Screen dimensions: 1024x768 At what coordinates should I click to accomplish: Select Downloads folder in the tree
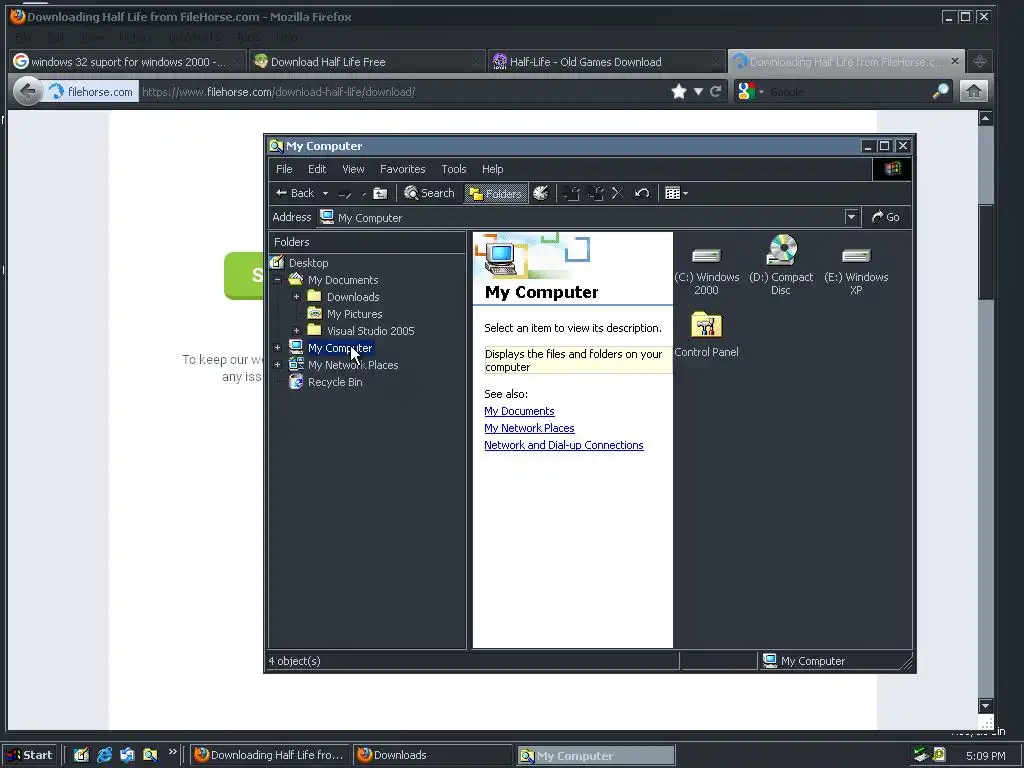coord(353,297)
